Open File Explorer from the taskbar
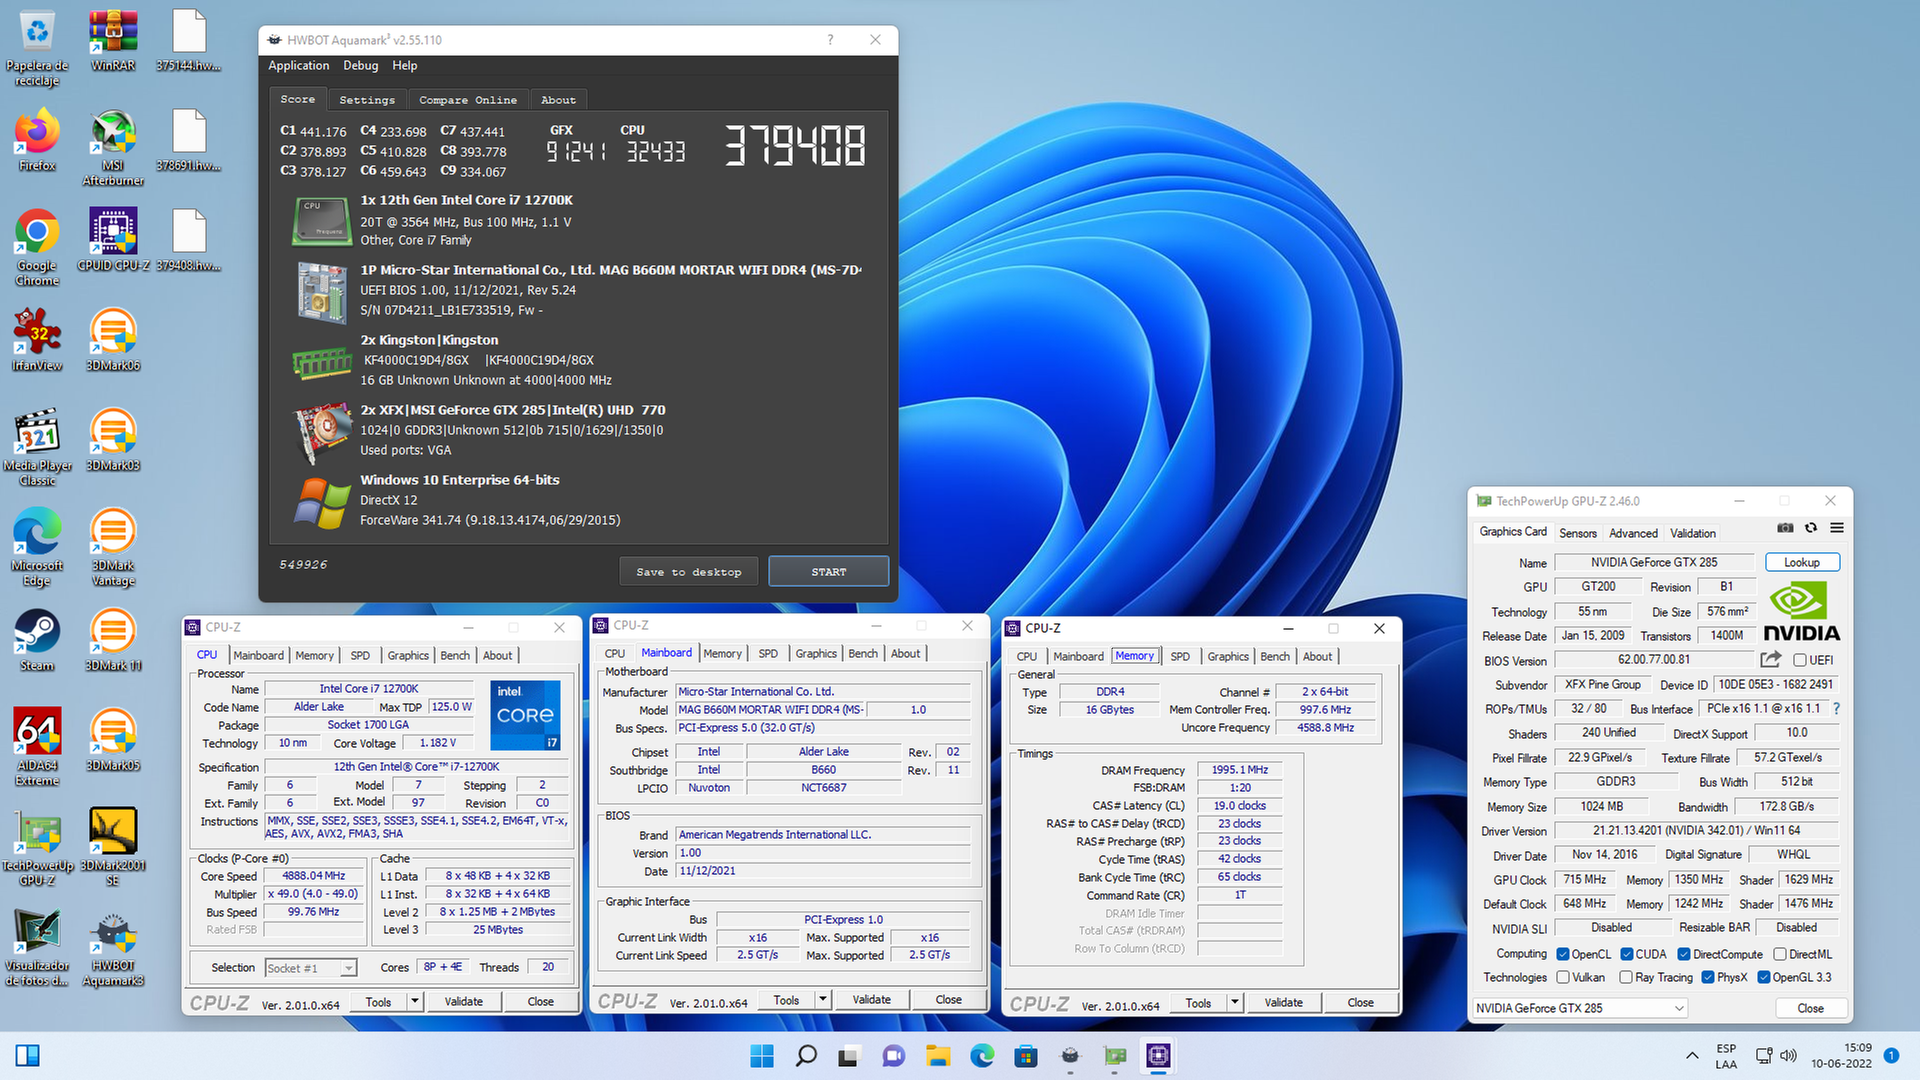Viewport: 1920px width, 1080px height. coord(938,1056)
